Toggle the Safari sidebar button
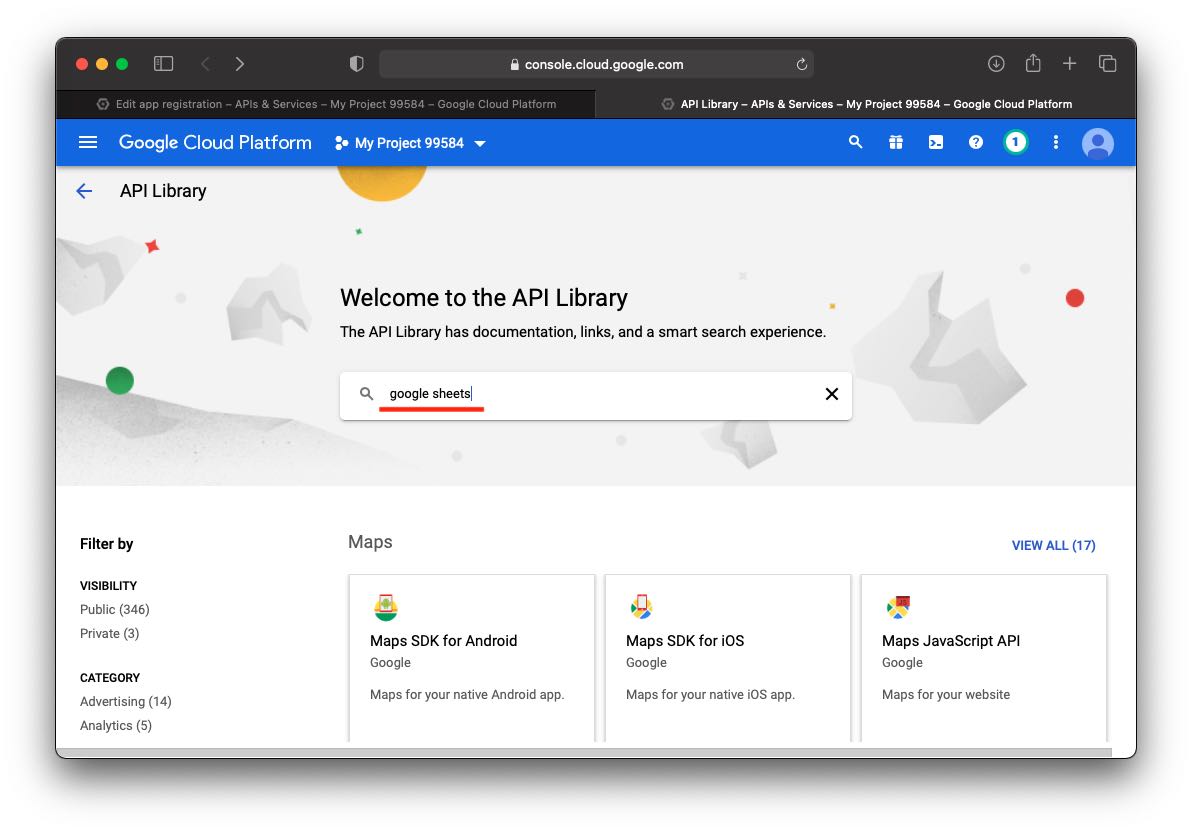Image resolution: width=1192 pixels, height=832 pixels. (x=163, y=64)
